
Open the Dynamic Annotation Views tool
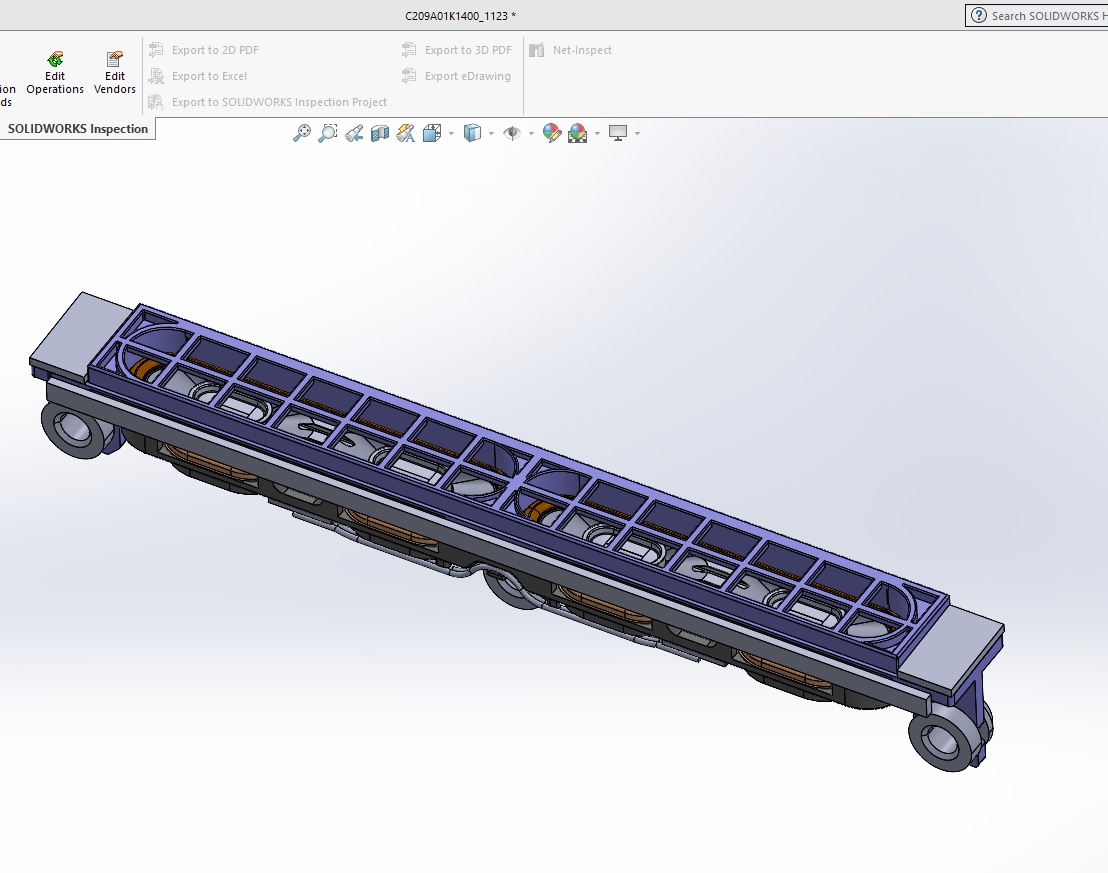tap(406, 133)
